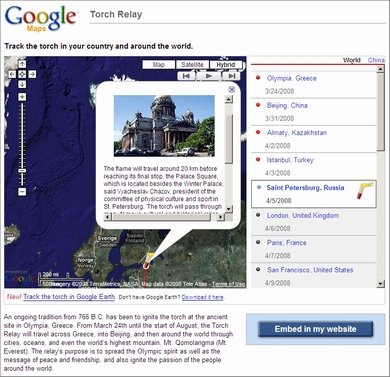Open the China tab
The image size is (390, 377).
[x=376, y=60]
